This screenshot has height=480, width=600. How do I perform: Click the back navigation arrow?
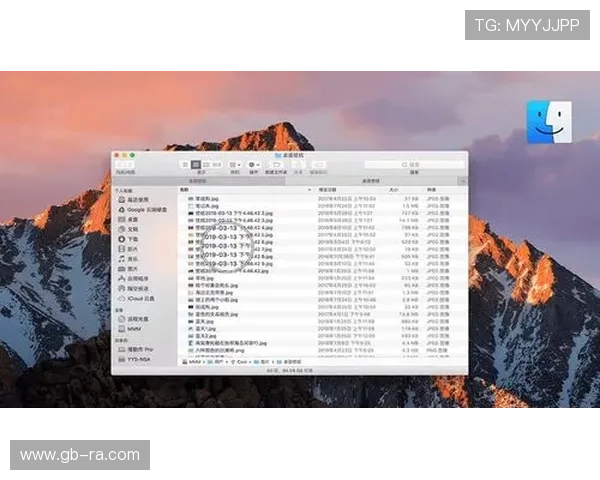pos(120,165)
